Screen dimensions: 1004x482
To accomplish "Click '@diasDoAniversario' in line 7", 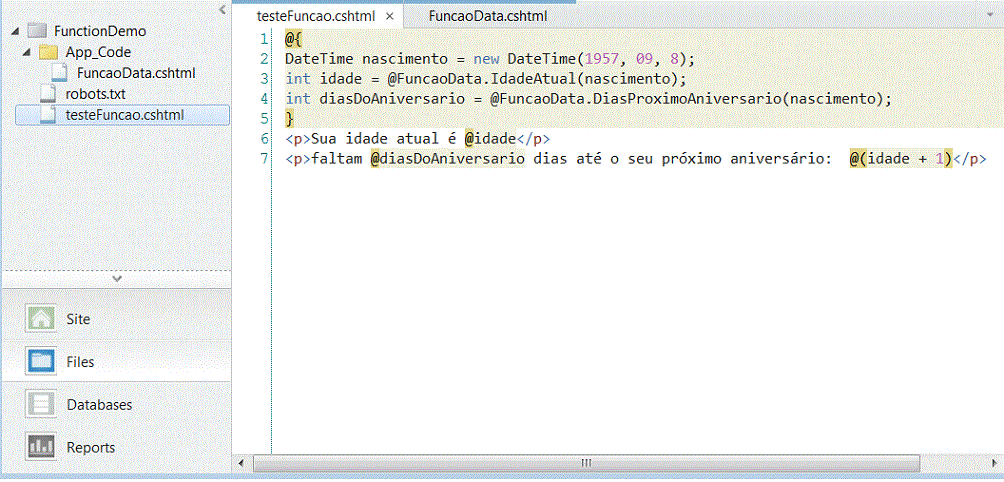I will click(x=448, y=159).
